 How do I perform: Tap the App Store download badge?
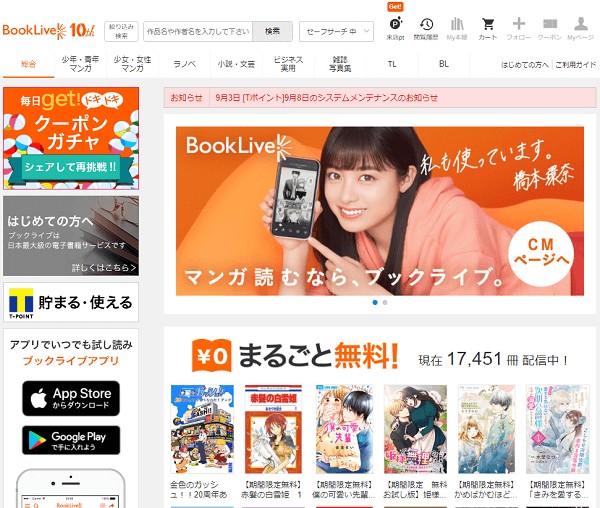coord(71,398)
